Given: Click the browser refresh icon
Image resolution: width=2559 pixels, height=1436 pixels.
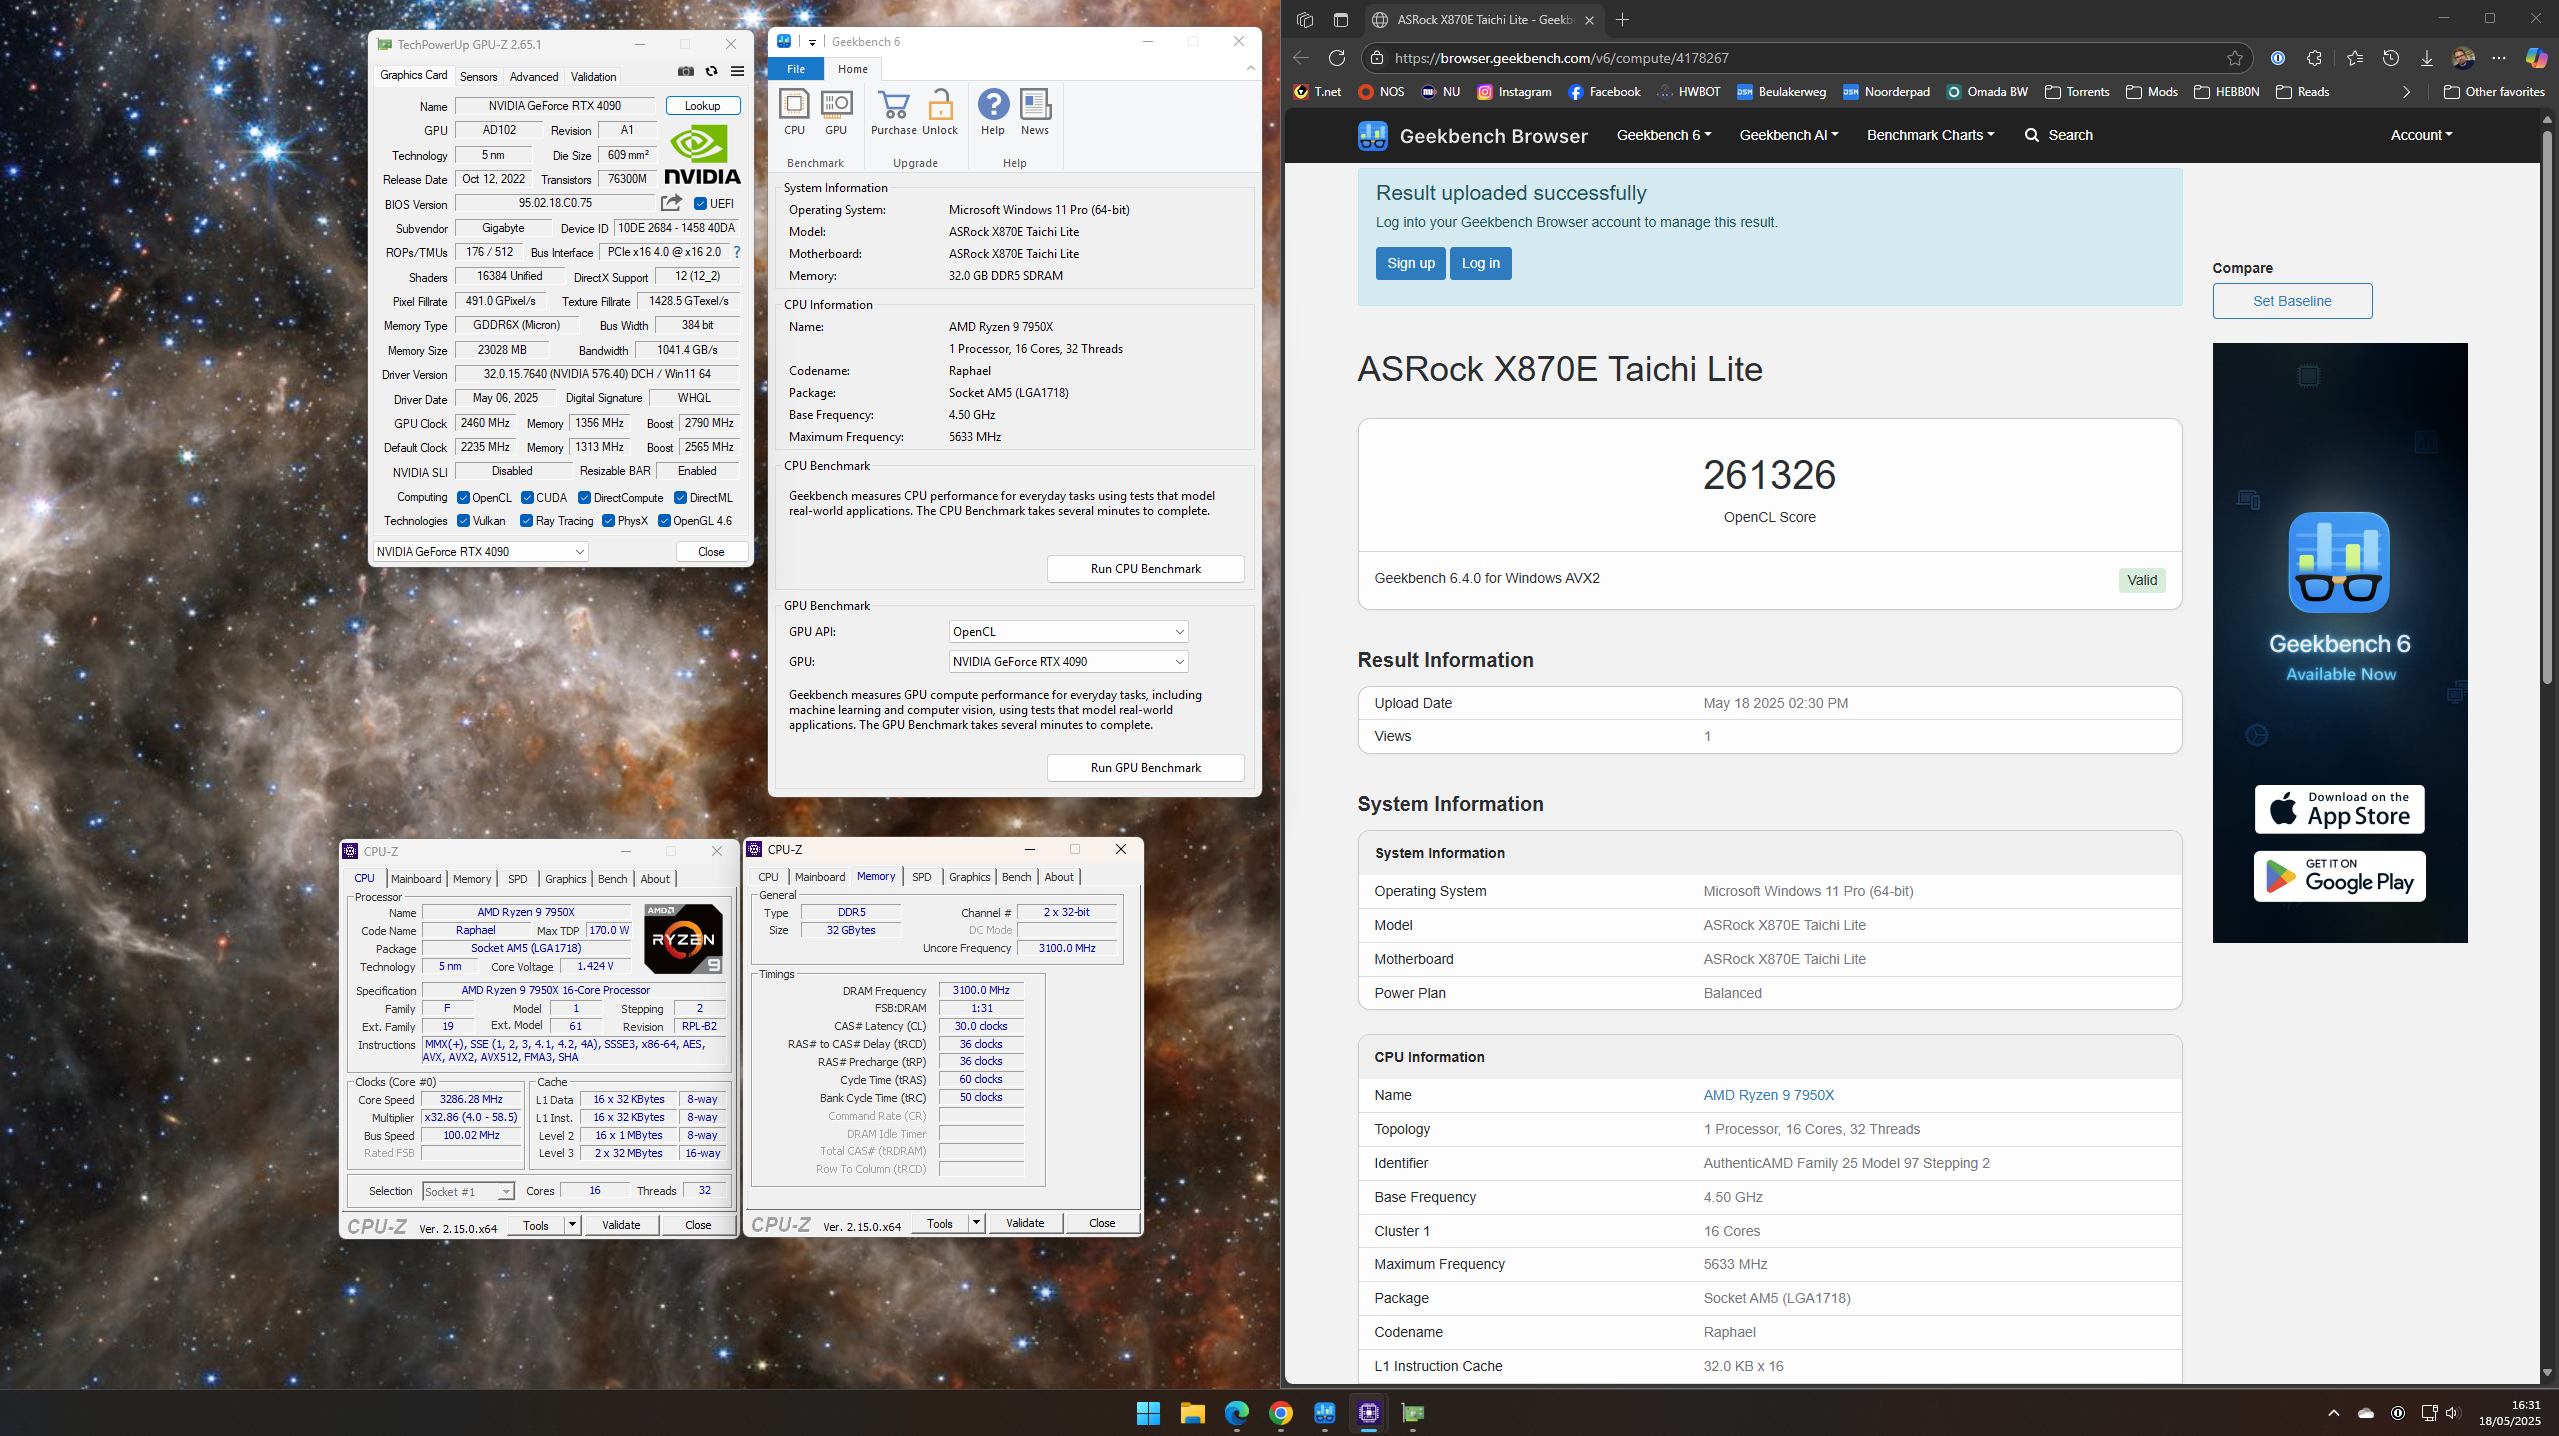Looking at the screenshot, I should point(1337,58).
